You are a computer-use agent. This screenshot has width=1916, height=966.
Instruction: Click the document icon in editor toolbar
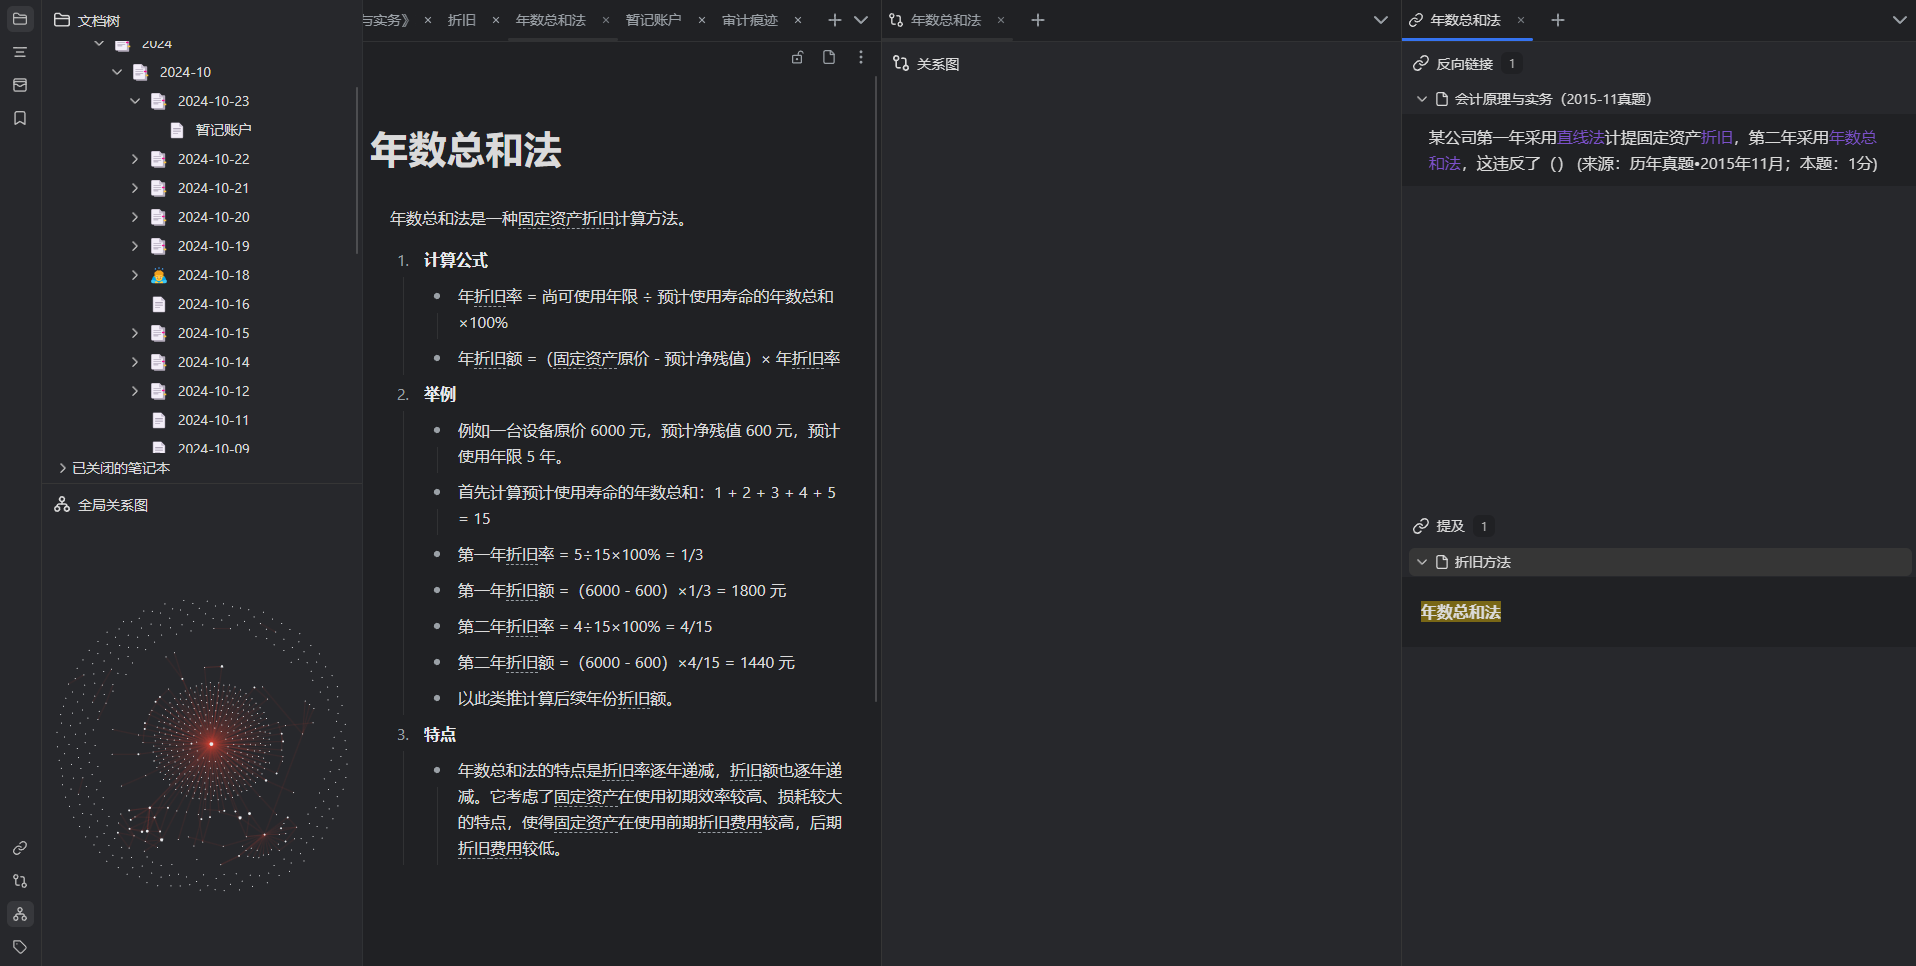[x=829, y=58]
